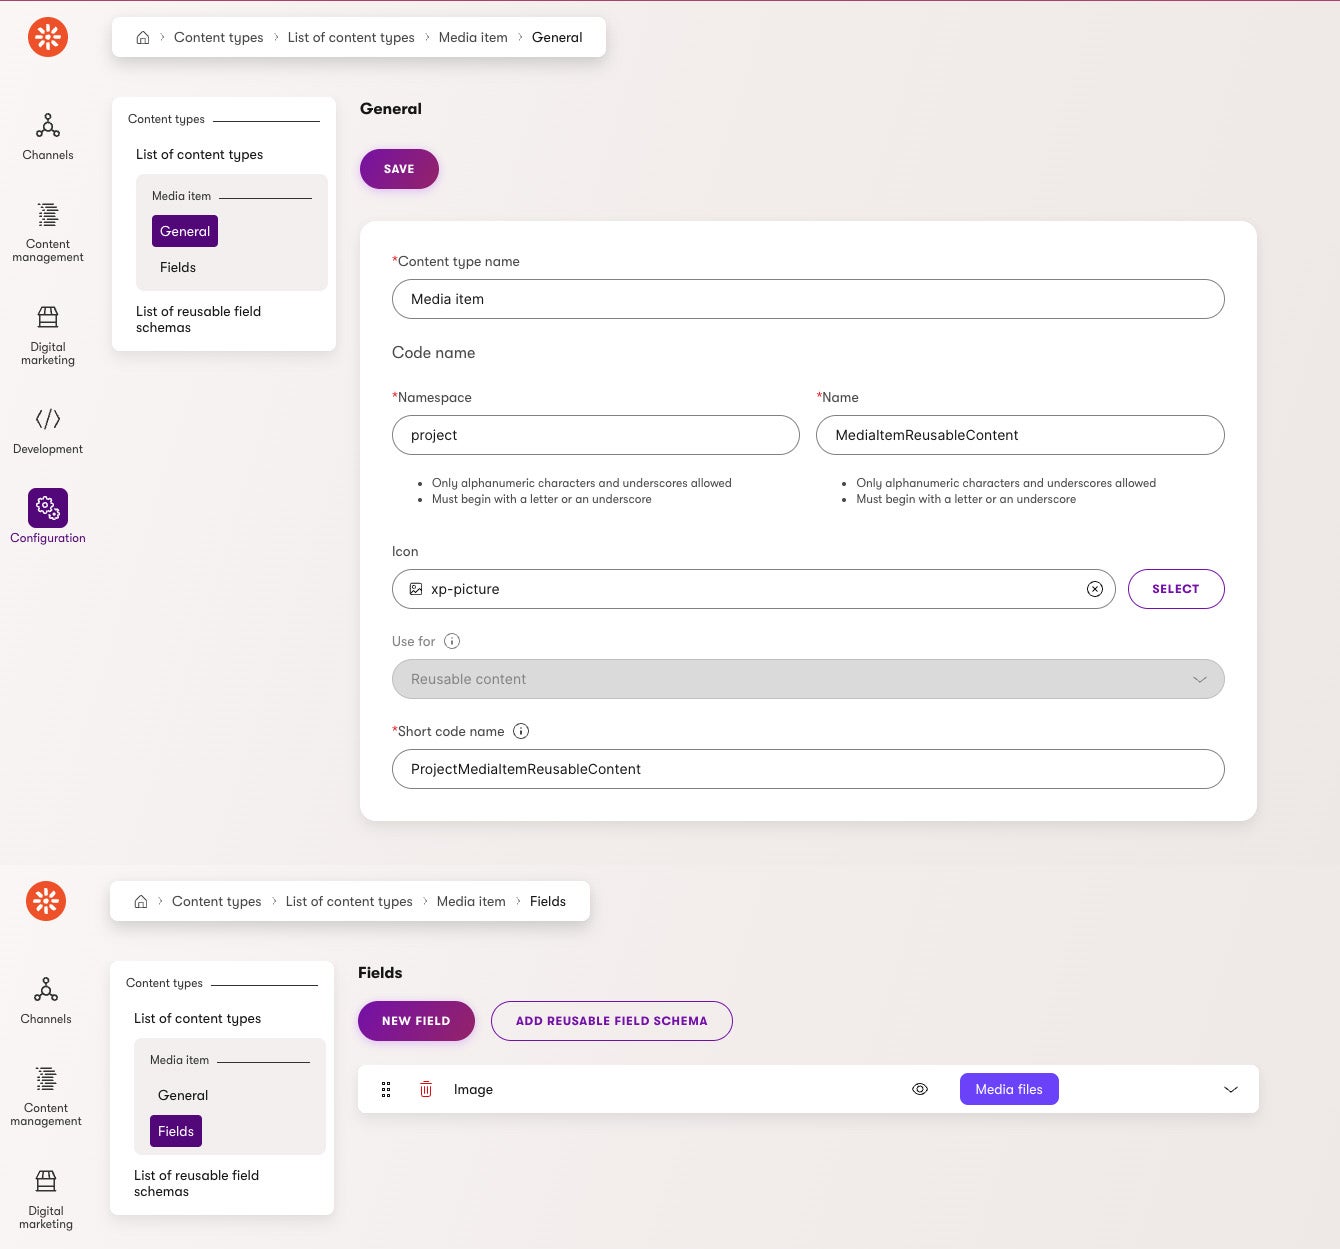Click the Content type name input
Screen dimensions: 1340x1249
point(808,299)
